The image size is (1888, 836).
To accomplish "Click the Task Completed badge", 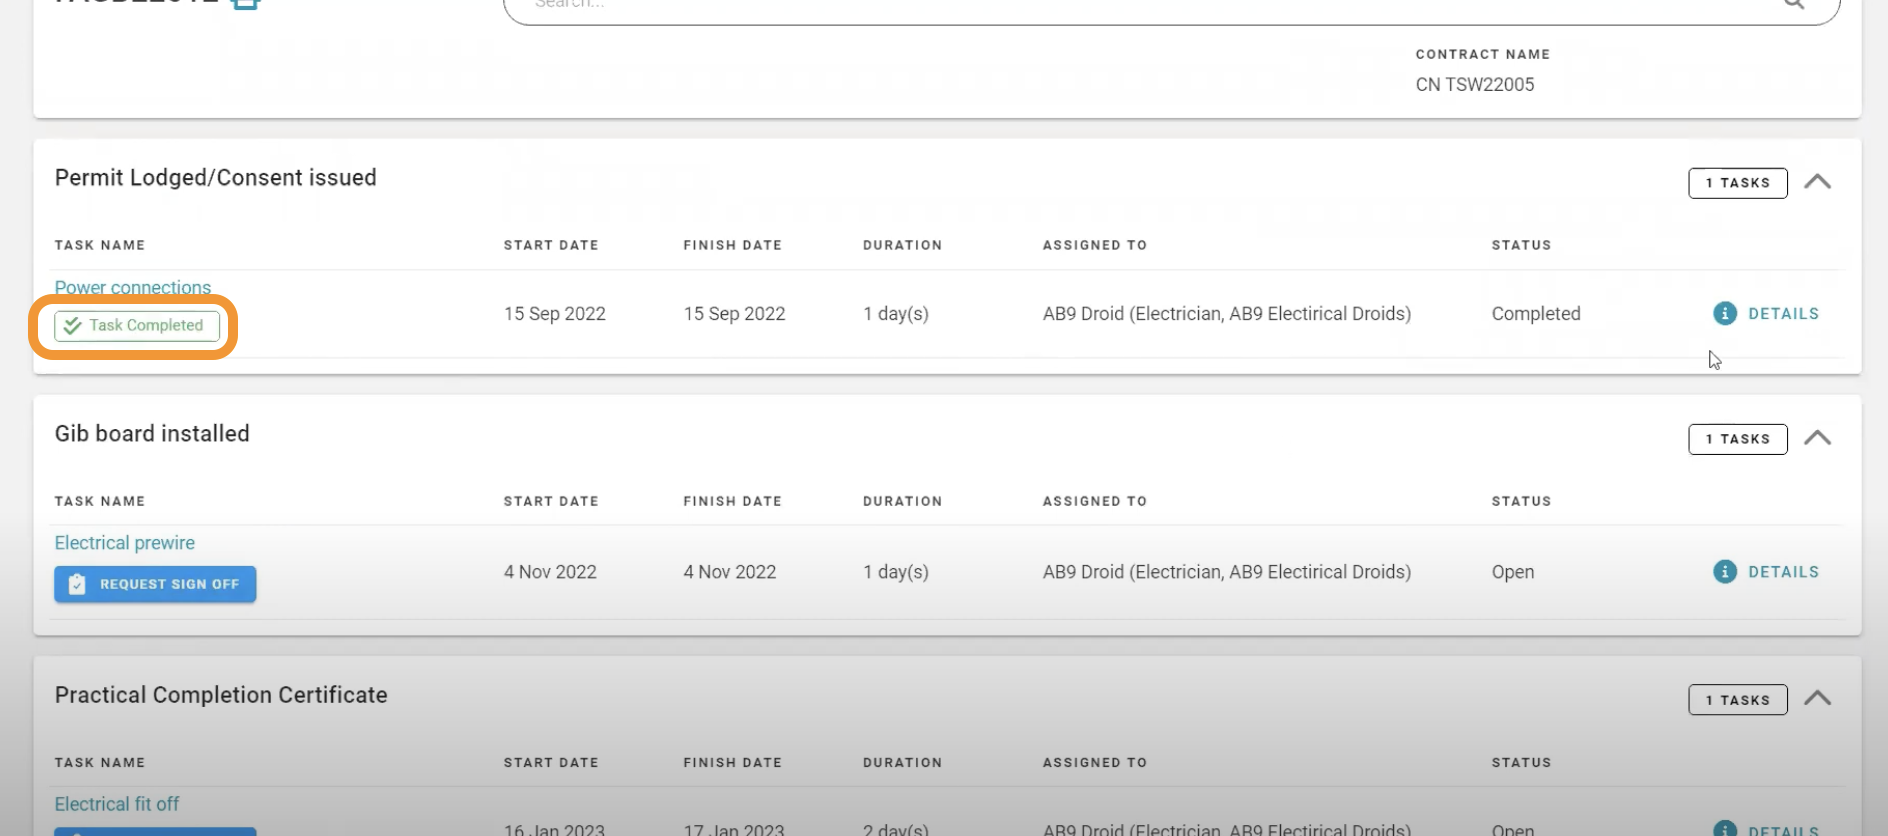I will coord(137,325).
